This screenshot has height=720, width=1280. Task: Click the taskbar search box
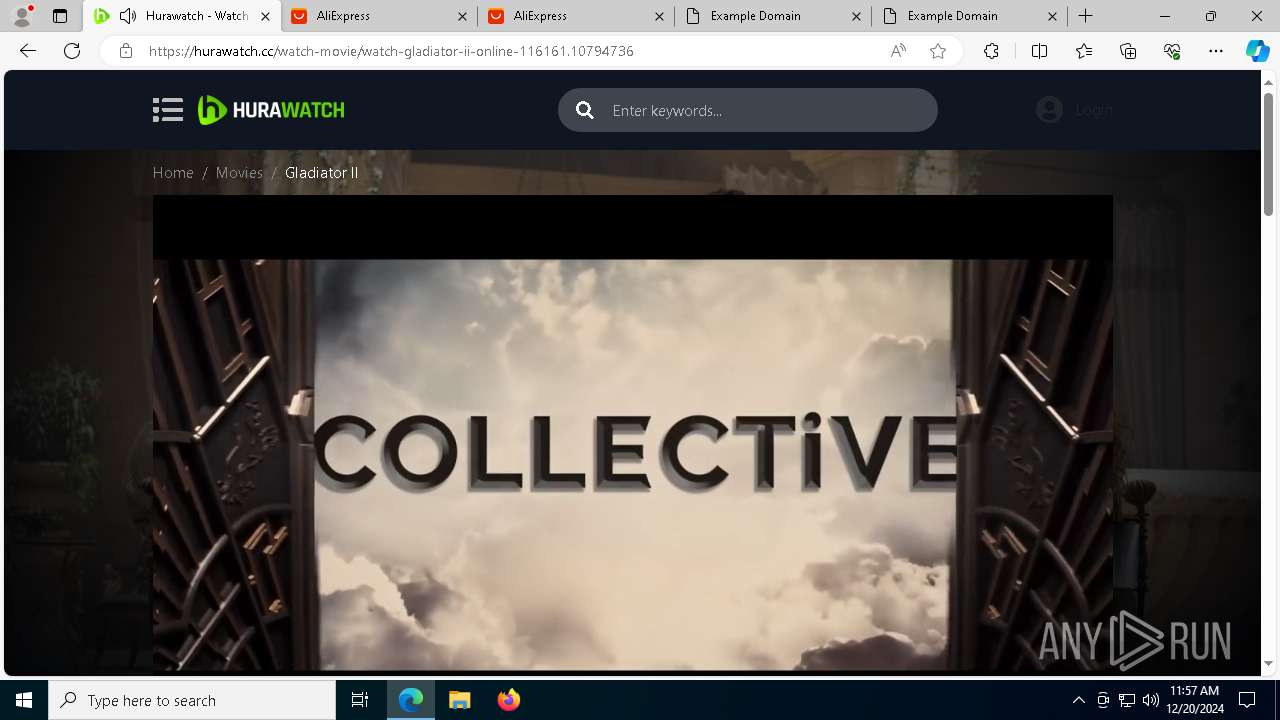point(192,700)
